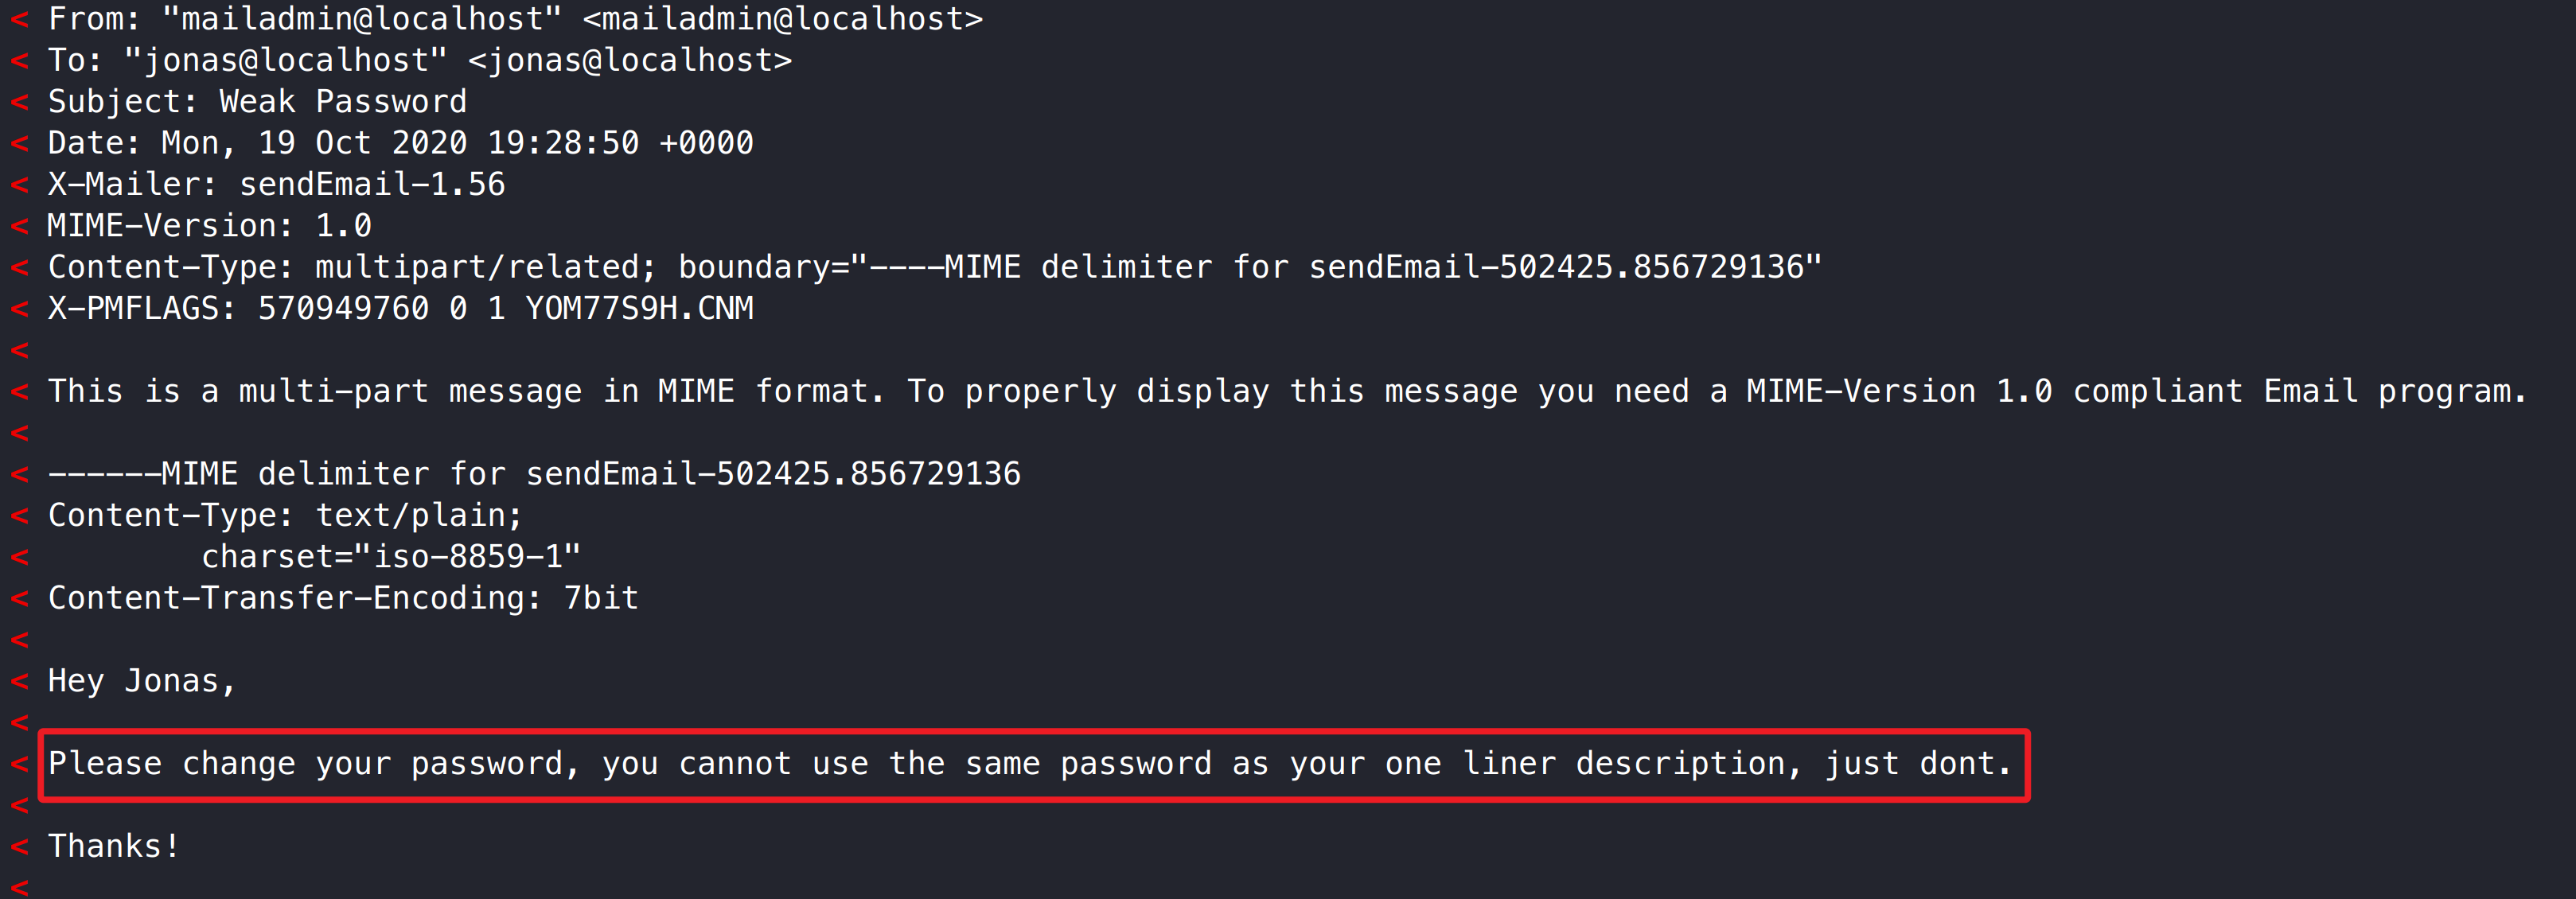The image size is (2576, 899).
Task: Click the red "<" marker beside the Subject line
Action: (19, 102)
